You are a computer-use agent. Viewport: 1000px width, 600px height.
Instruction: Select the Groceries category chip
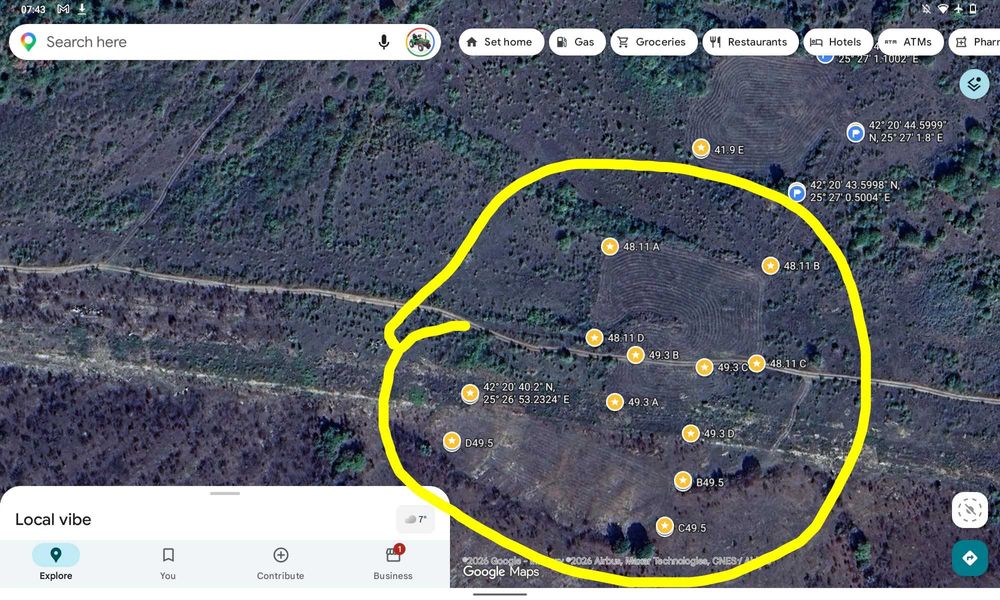pyautogui.click(x=654, y=42)
